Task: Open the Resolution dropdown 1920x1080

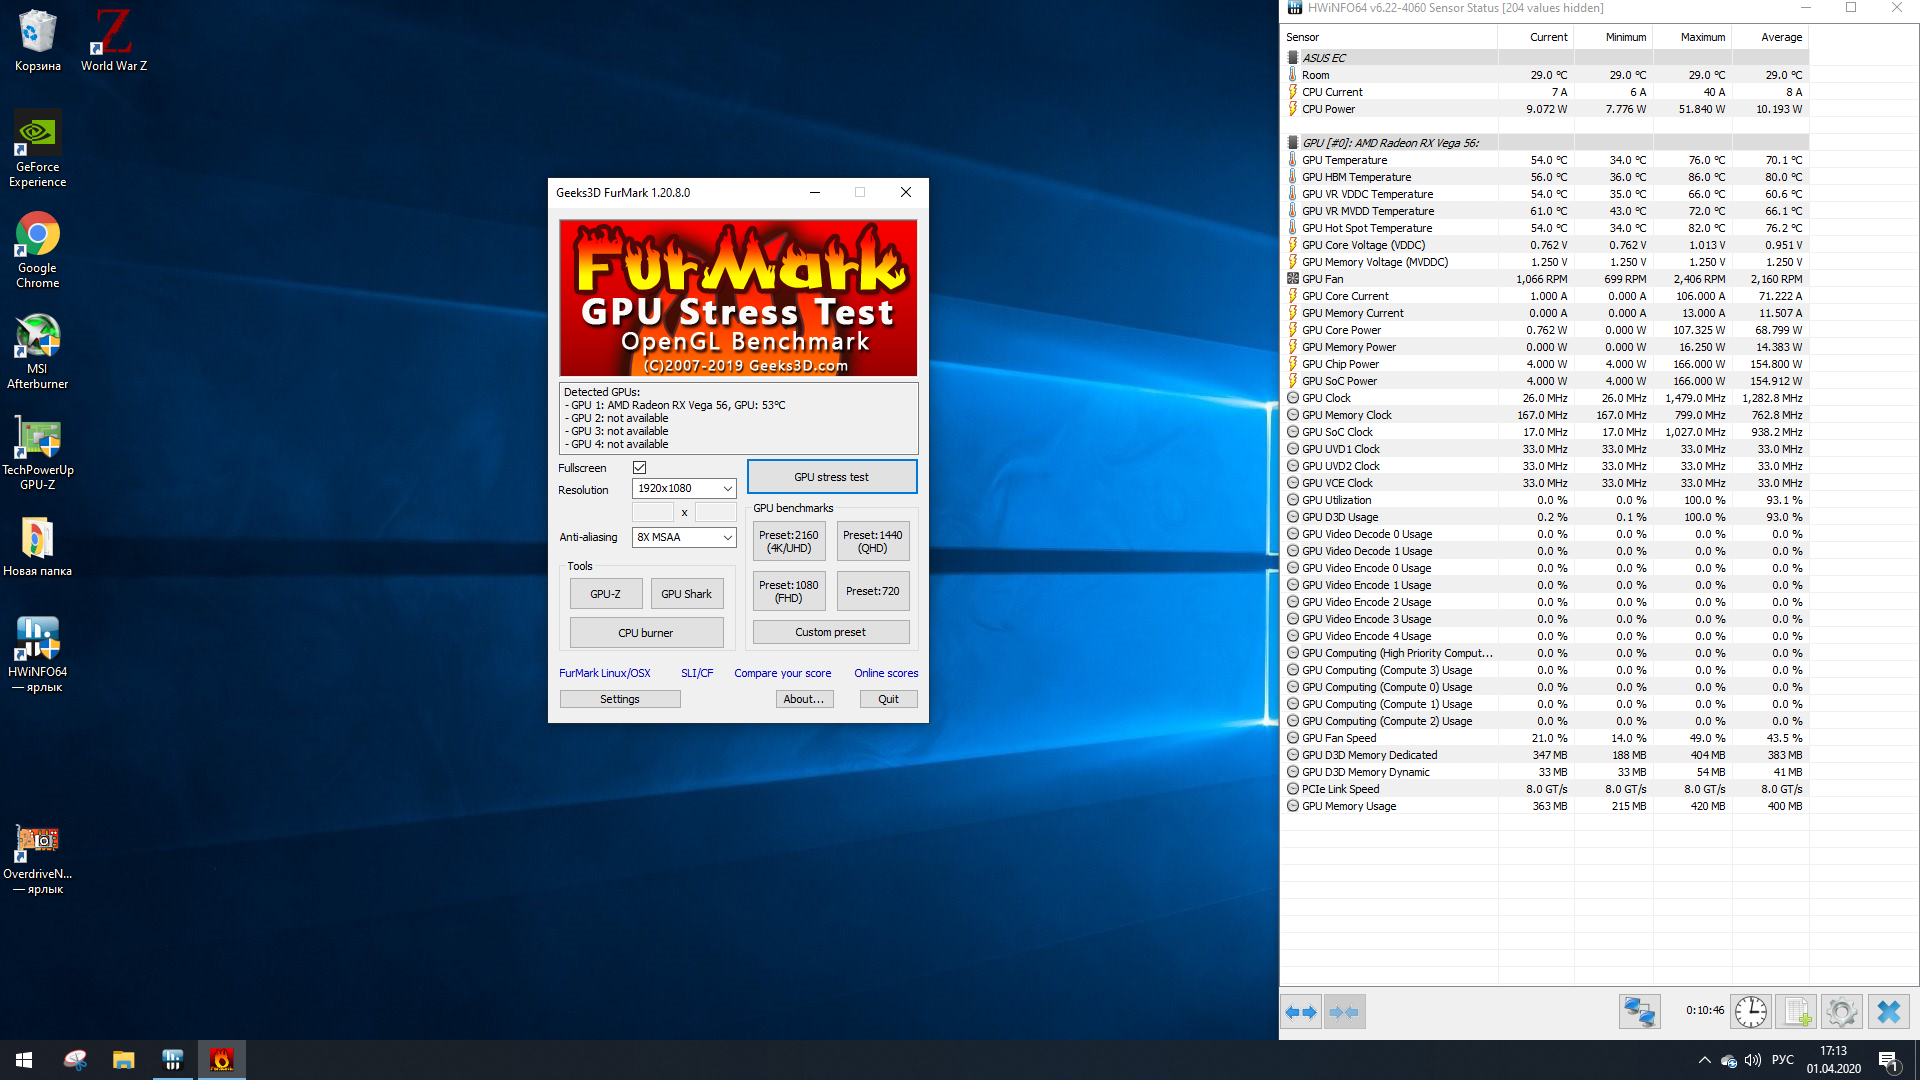Action: 684,488
